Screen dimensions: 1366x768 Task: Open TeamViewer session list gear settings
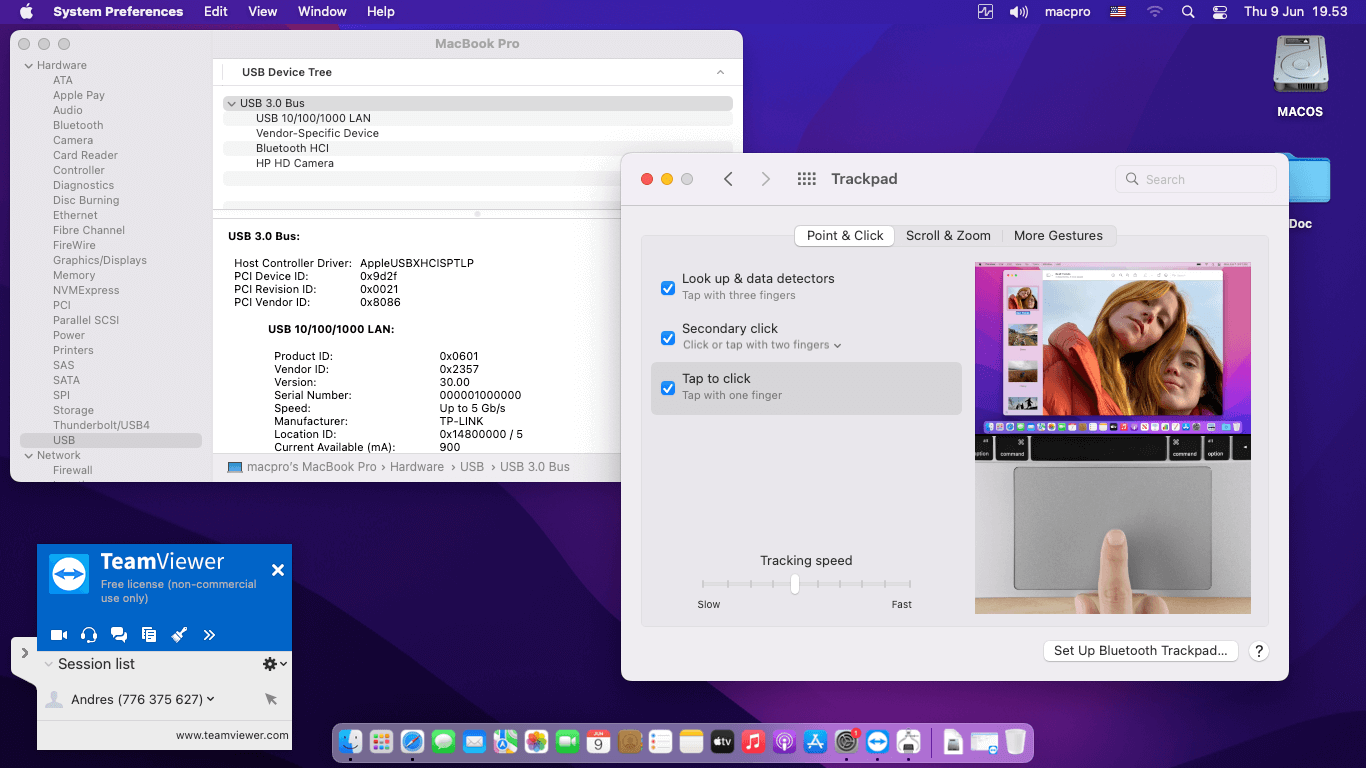(x=274, y=664)
